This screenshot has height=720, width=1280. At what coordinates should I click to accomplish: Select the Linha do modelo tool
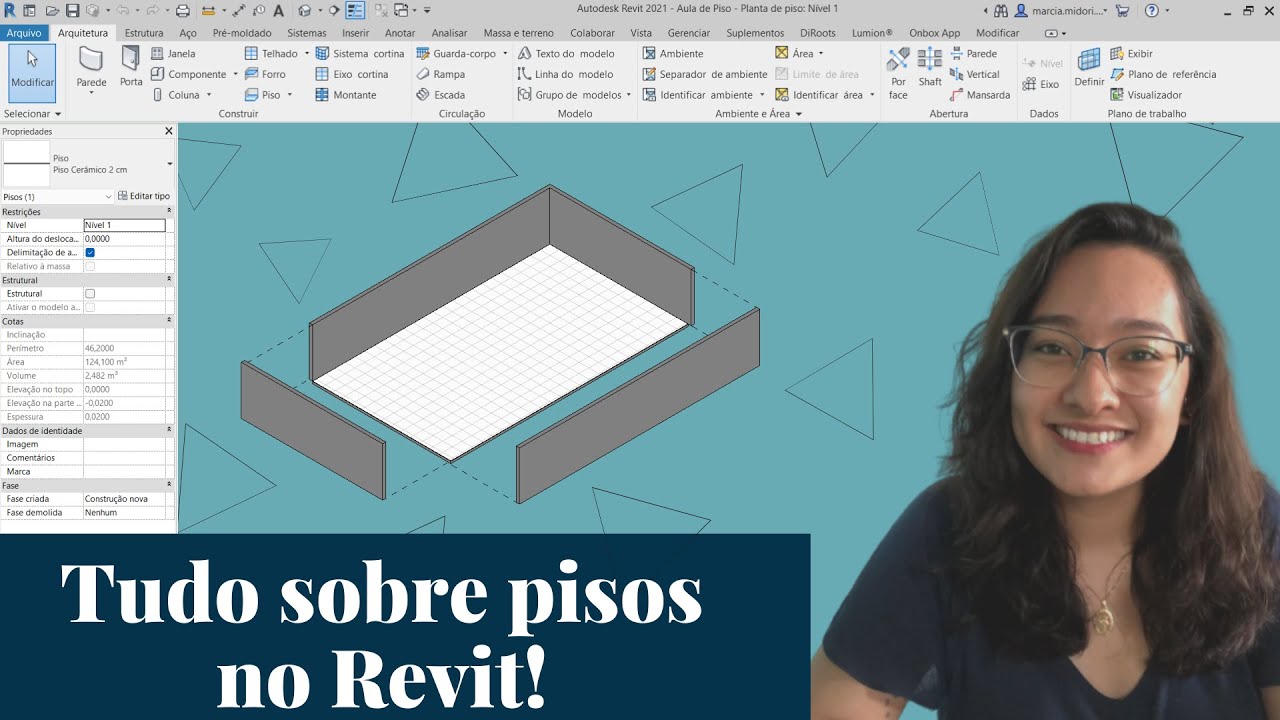(x=565, y=74)
